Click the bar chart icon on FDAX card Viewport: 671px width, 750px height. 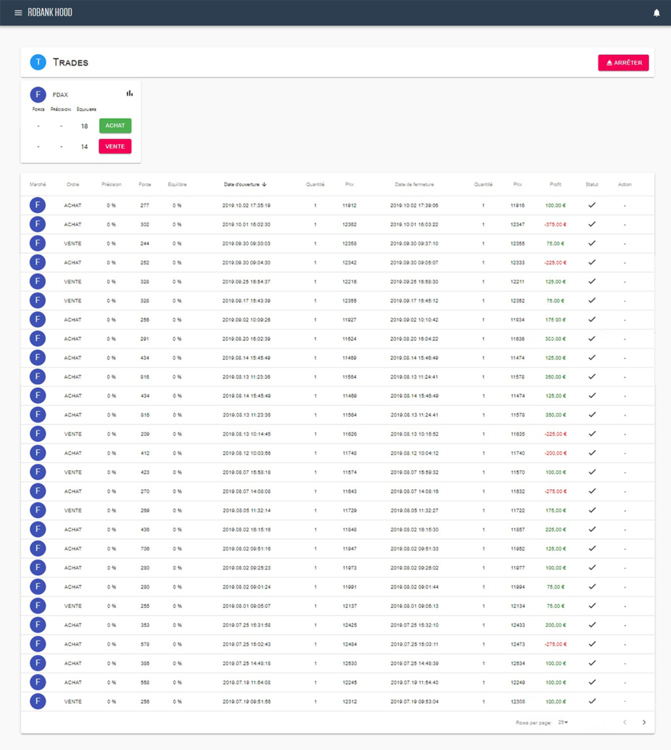130,94
